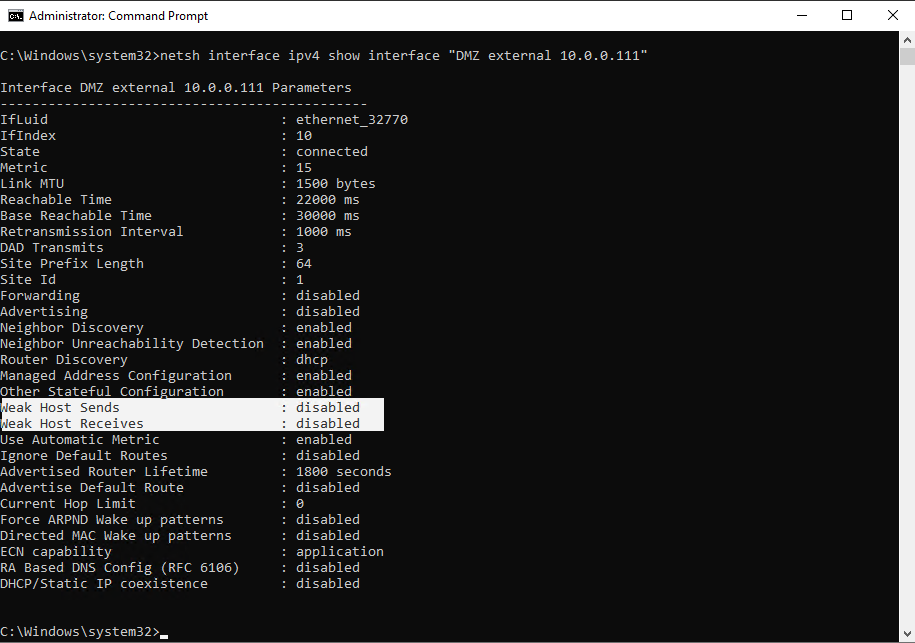Click the Neighbor Unreachability Detection label

click(x=132, y=344)
